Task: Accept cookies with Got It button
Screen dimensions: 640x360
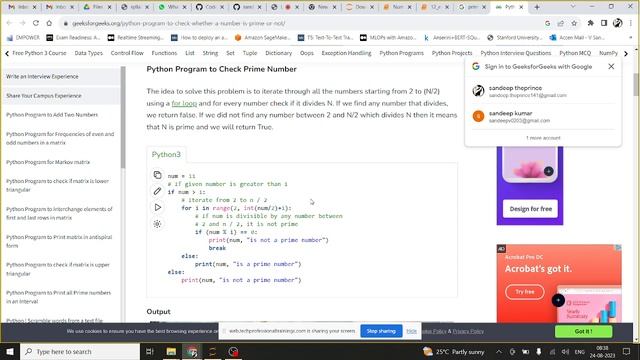Action: (583, 331)
